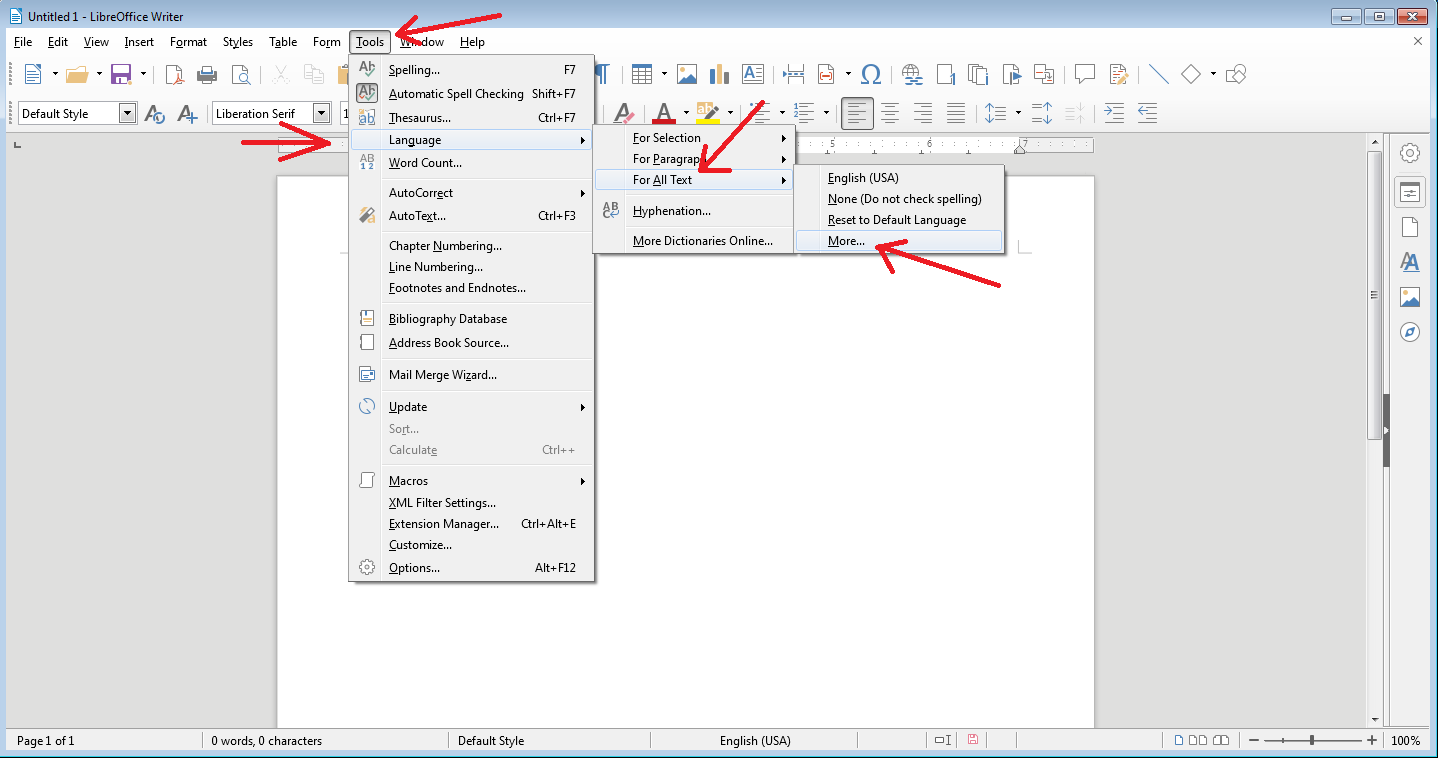Image resolution: width=1438 pixels, height=758 pixels.
Task: Click the Insert Field icon
Action: click(x=826, y=74)
